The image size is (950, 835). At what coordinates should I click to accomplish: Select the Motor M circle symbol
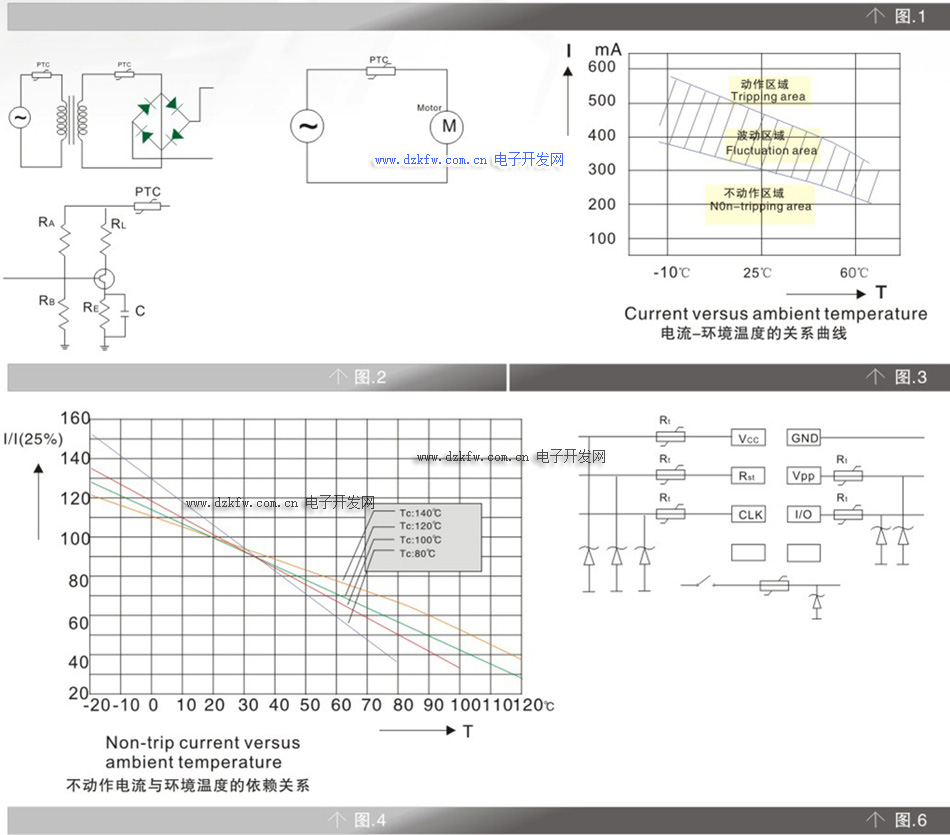448,126
